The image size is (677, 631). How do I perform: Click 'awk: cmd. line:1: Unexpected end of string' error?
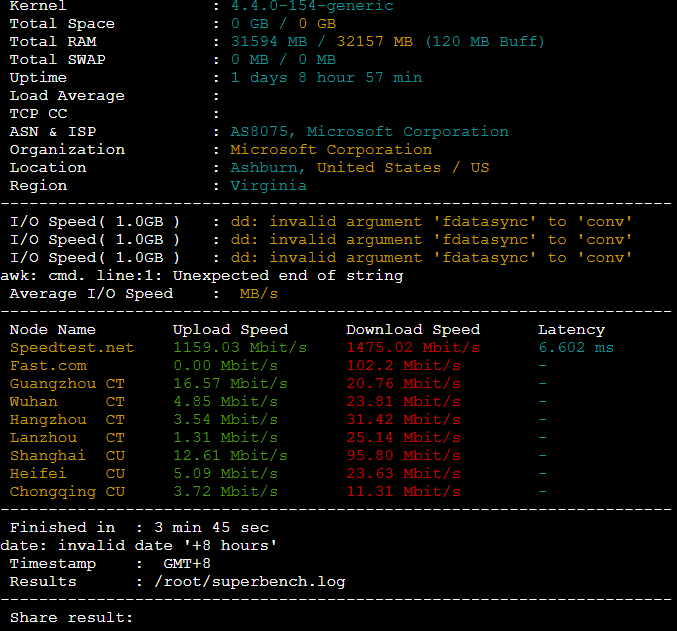[x=202, y=276]
